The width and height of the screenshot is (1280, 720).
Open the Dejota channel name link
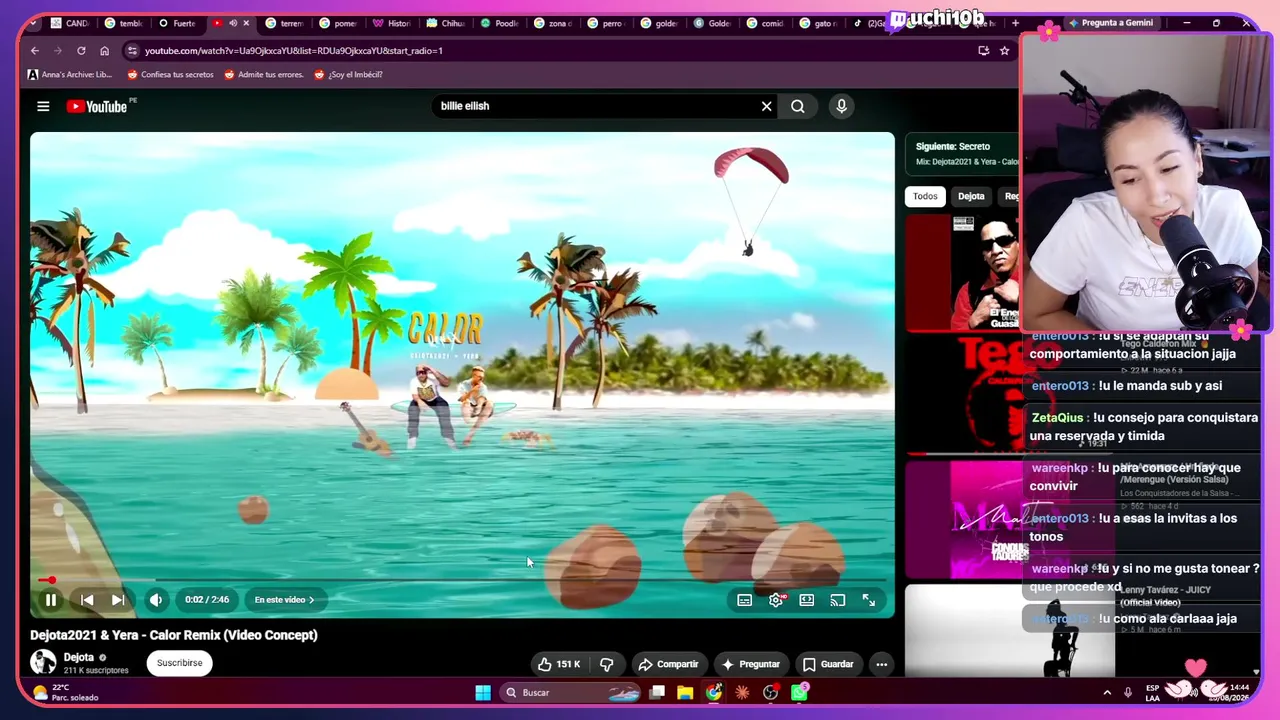(x=79, y=657)
